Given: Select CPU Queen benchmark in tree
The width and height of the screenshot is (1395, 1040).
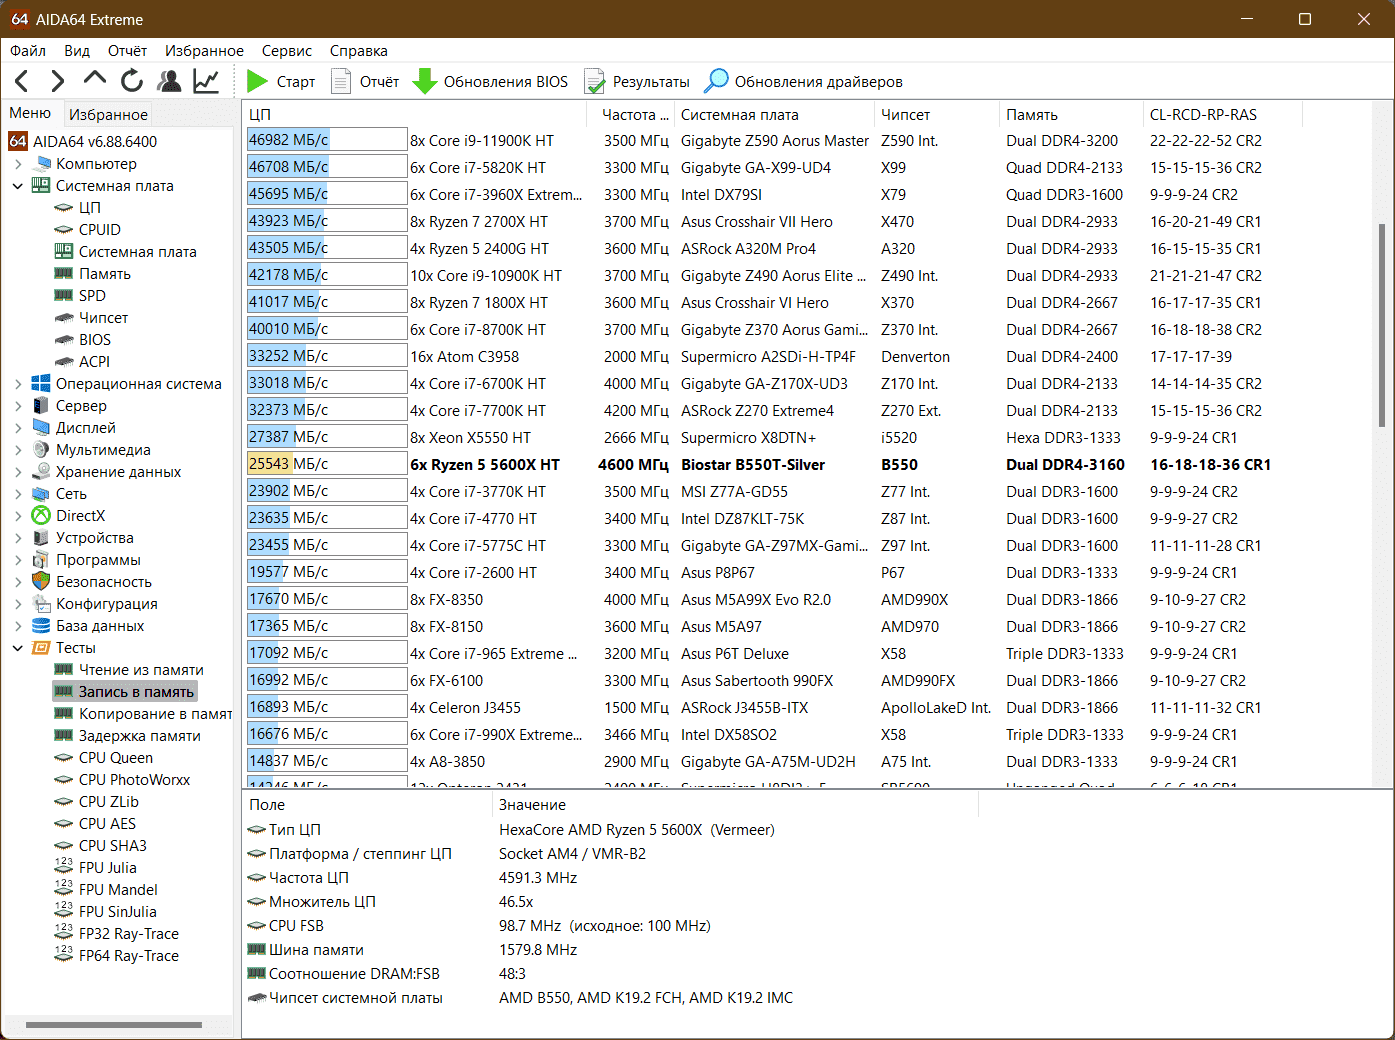Looking at the screenshot, I should [116, 758].
